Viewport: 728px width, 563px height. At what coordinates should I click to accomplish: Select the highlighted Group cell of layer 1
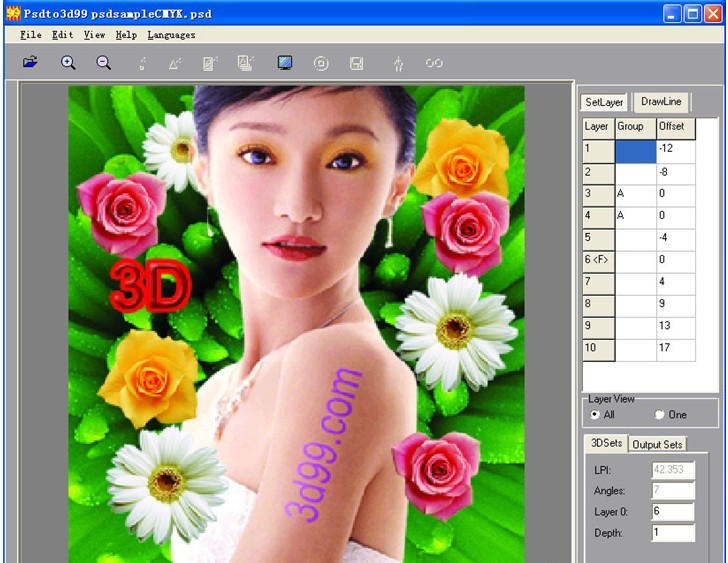(x=635, y=149)
